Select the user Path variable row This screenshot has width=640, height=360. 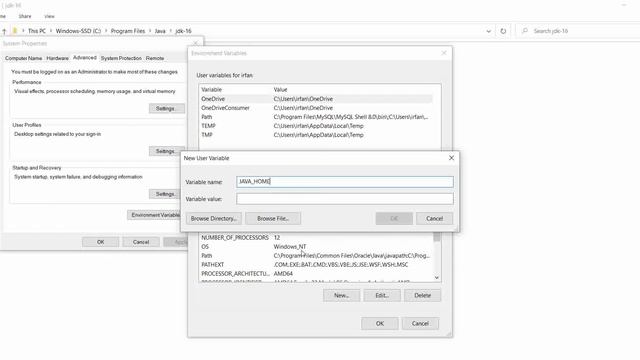(316, 117)
